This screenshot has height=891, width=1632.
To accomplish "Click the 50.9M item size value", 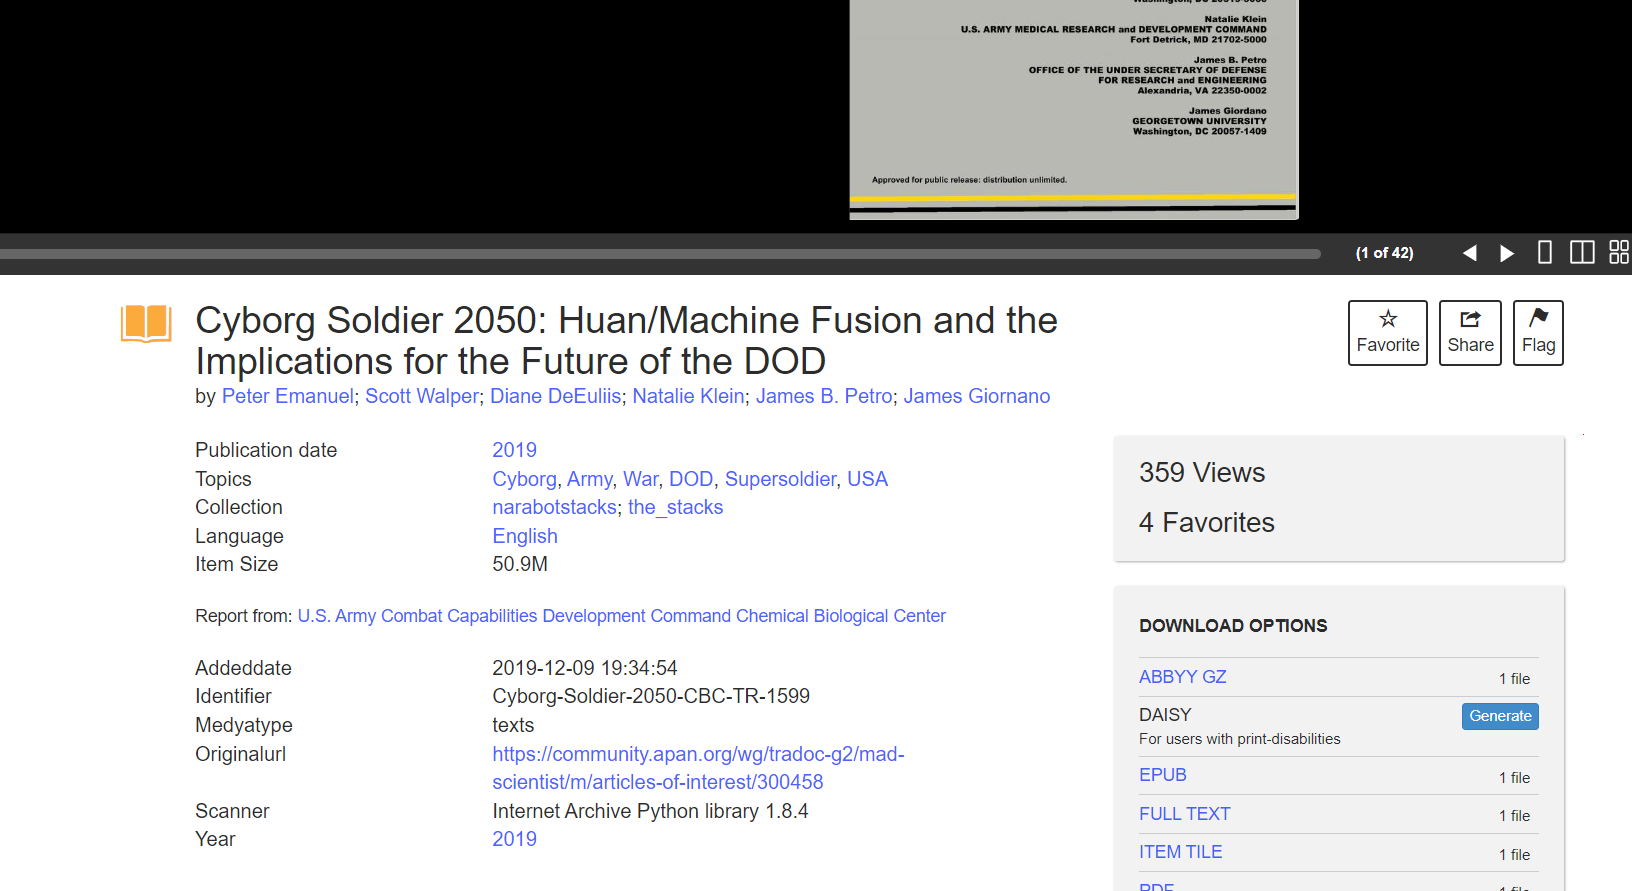I will (x=520, y=564).
